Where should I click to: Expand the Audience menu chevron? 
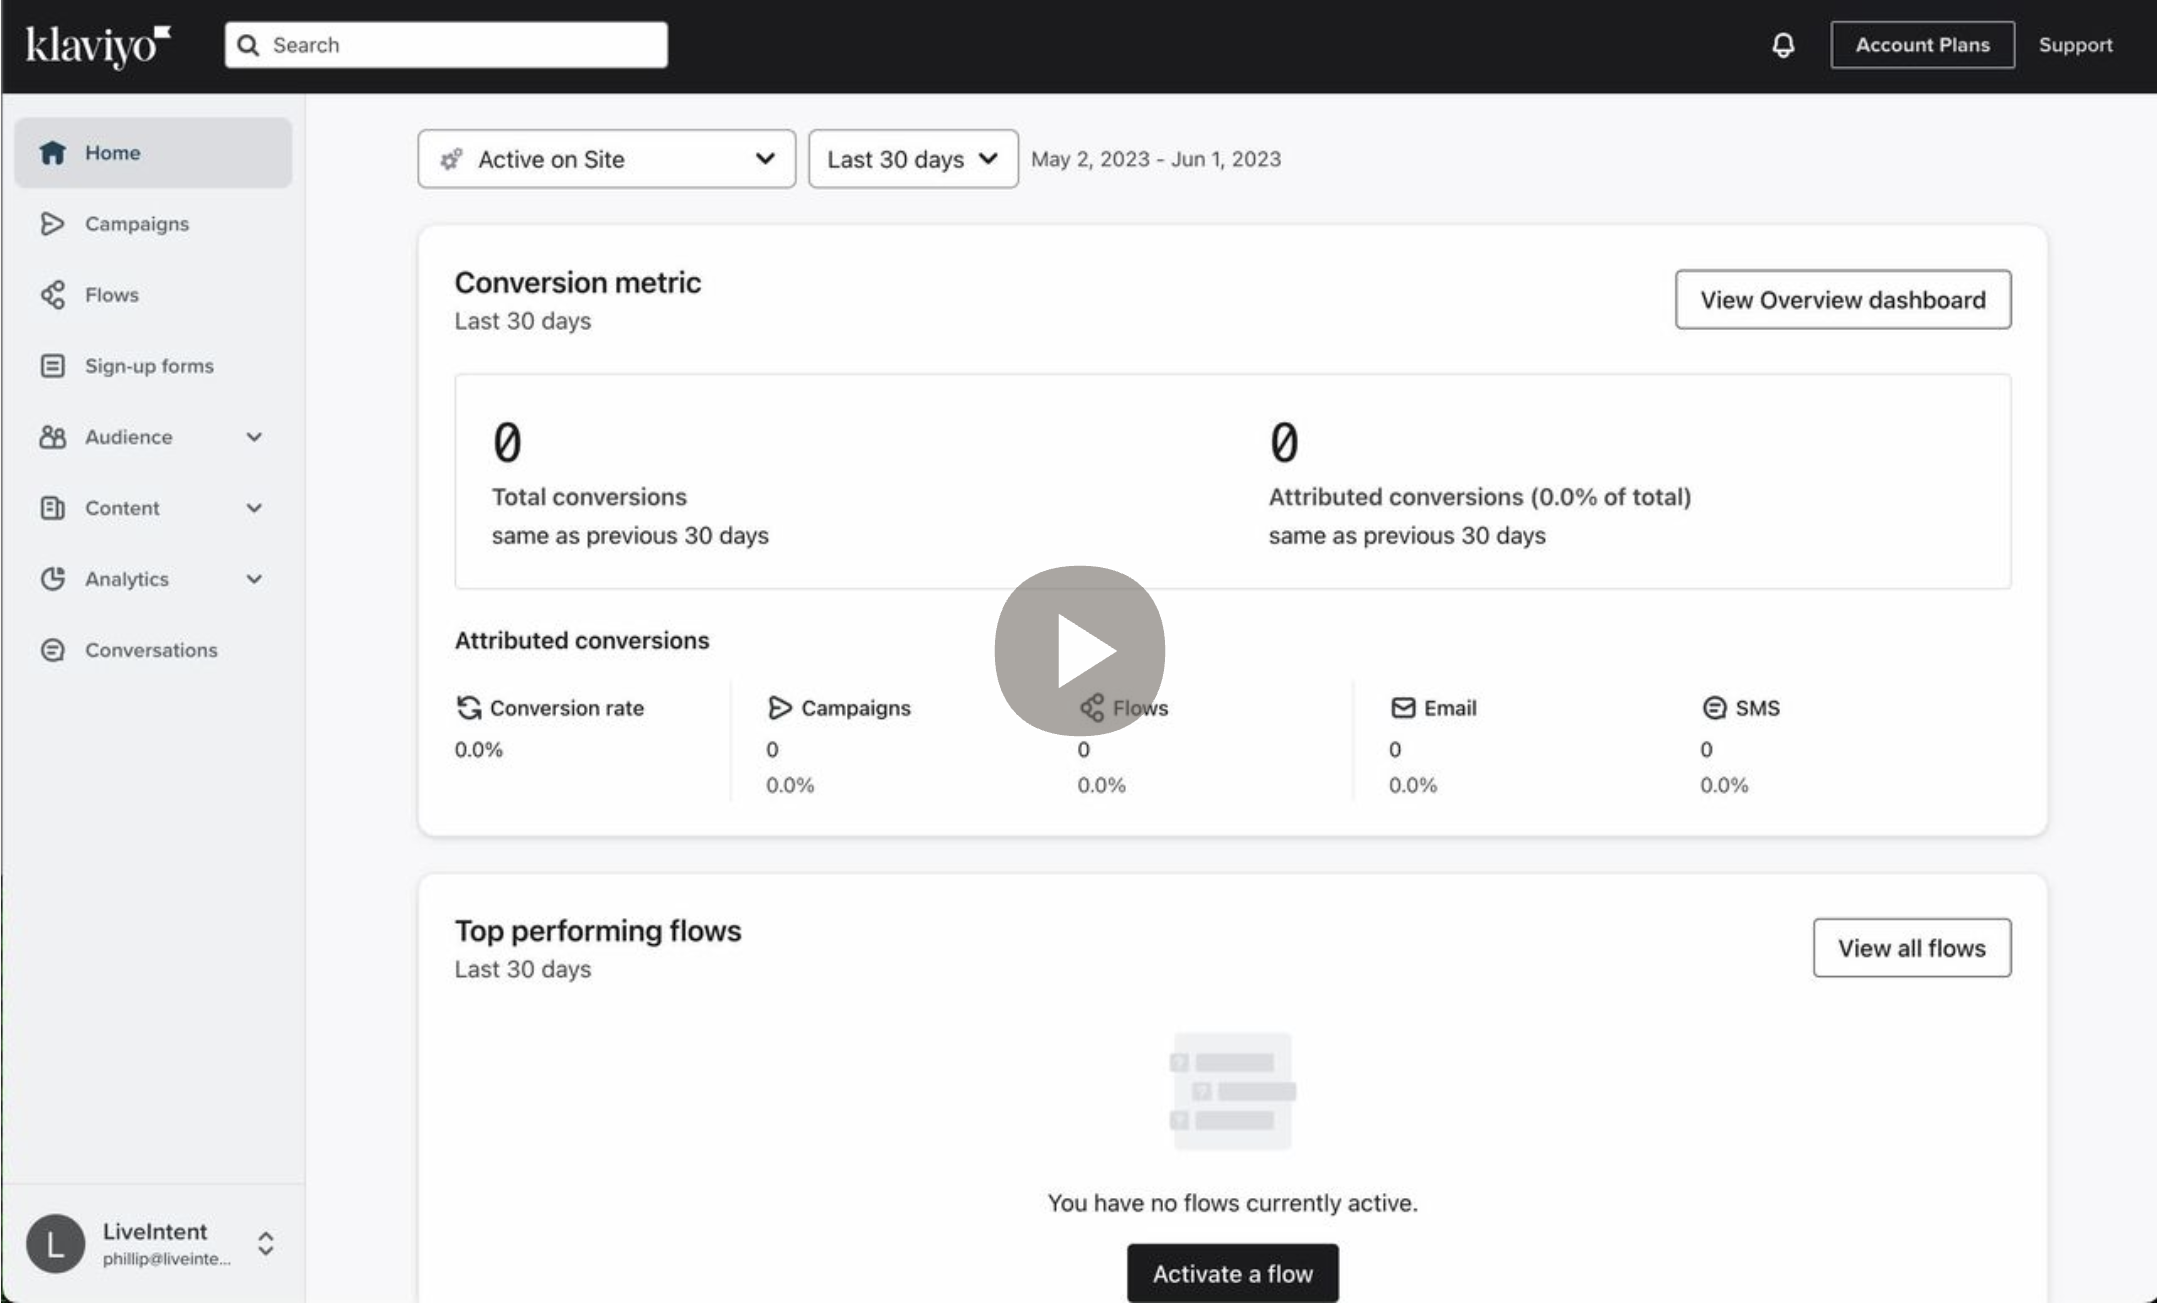254,437
